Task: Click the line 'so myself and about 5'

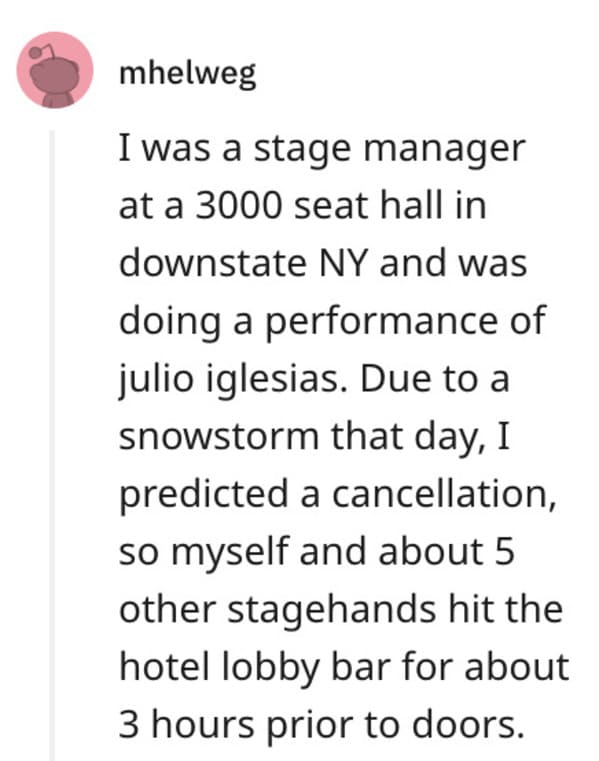Action: 316,552
